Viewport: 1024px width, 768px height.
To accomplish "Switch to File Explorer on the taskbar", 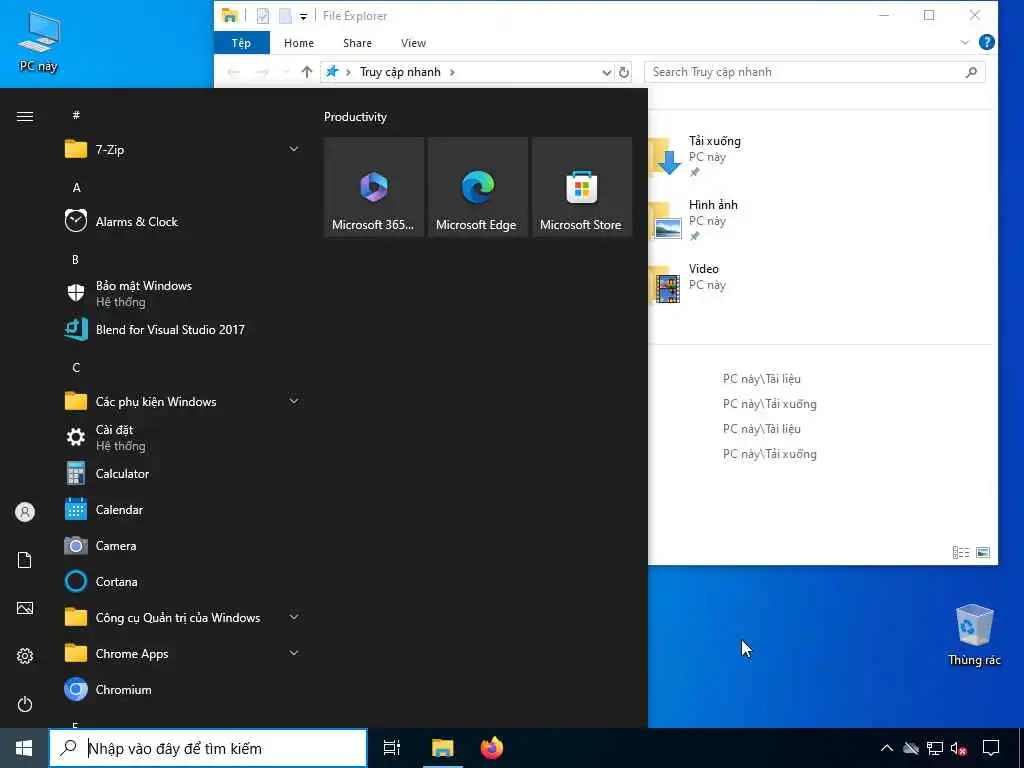I will pyautogui.click(x=442, y=748).
